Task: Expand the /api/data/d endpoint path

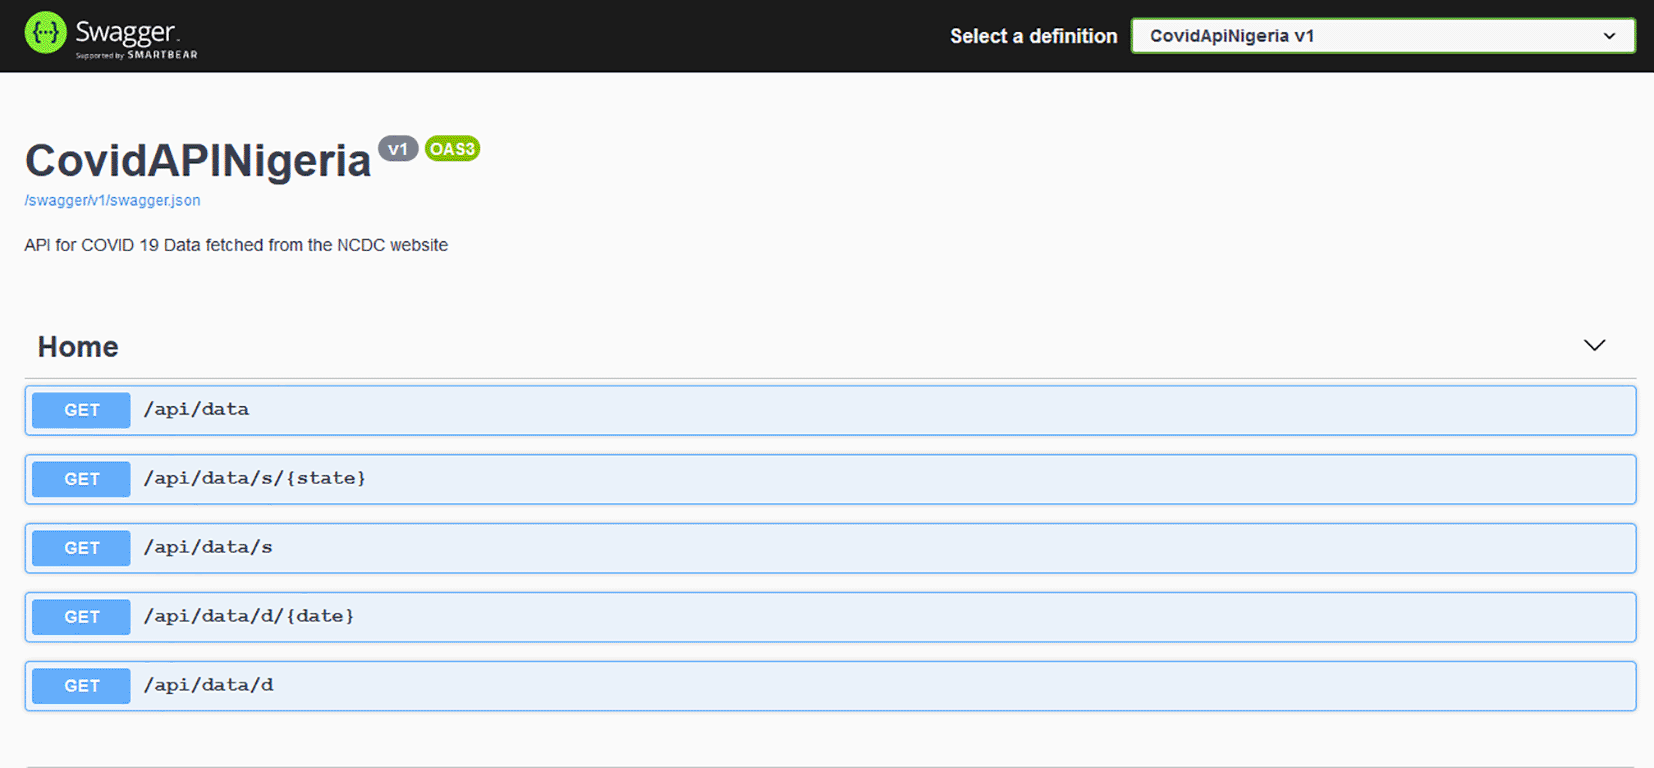Action: coord(208,685)
